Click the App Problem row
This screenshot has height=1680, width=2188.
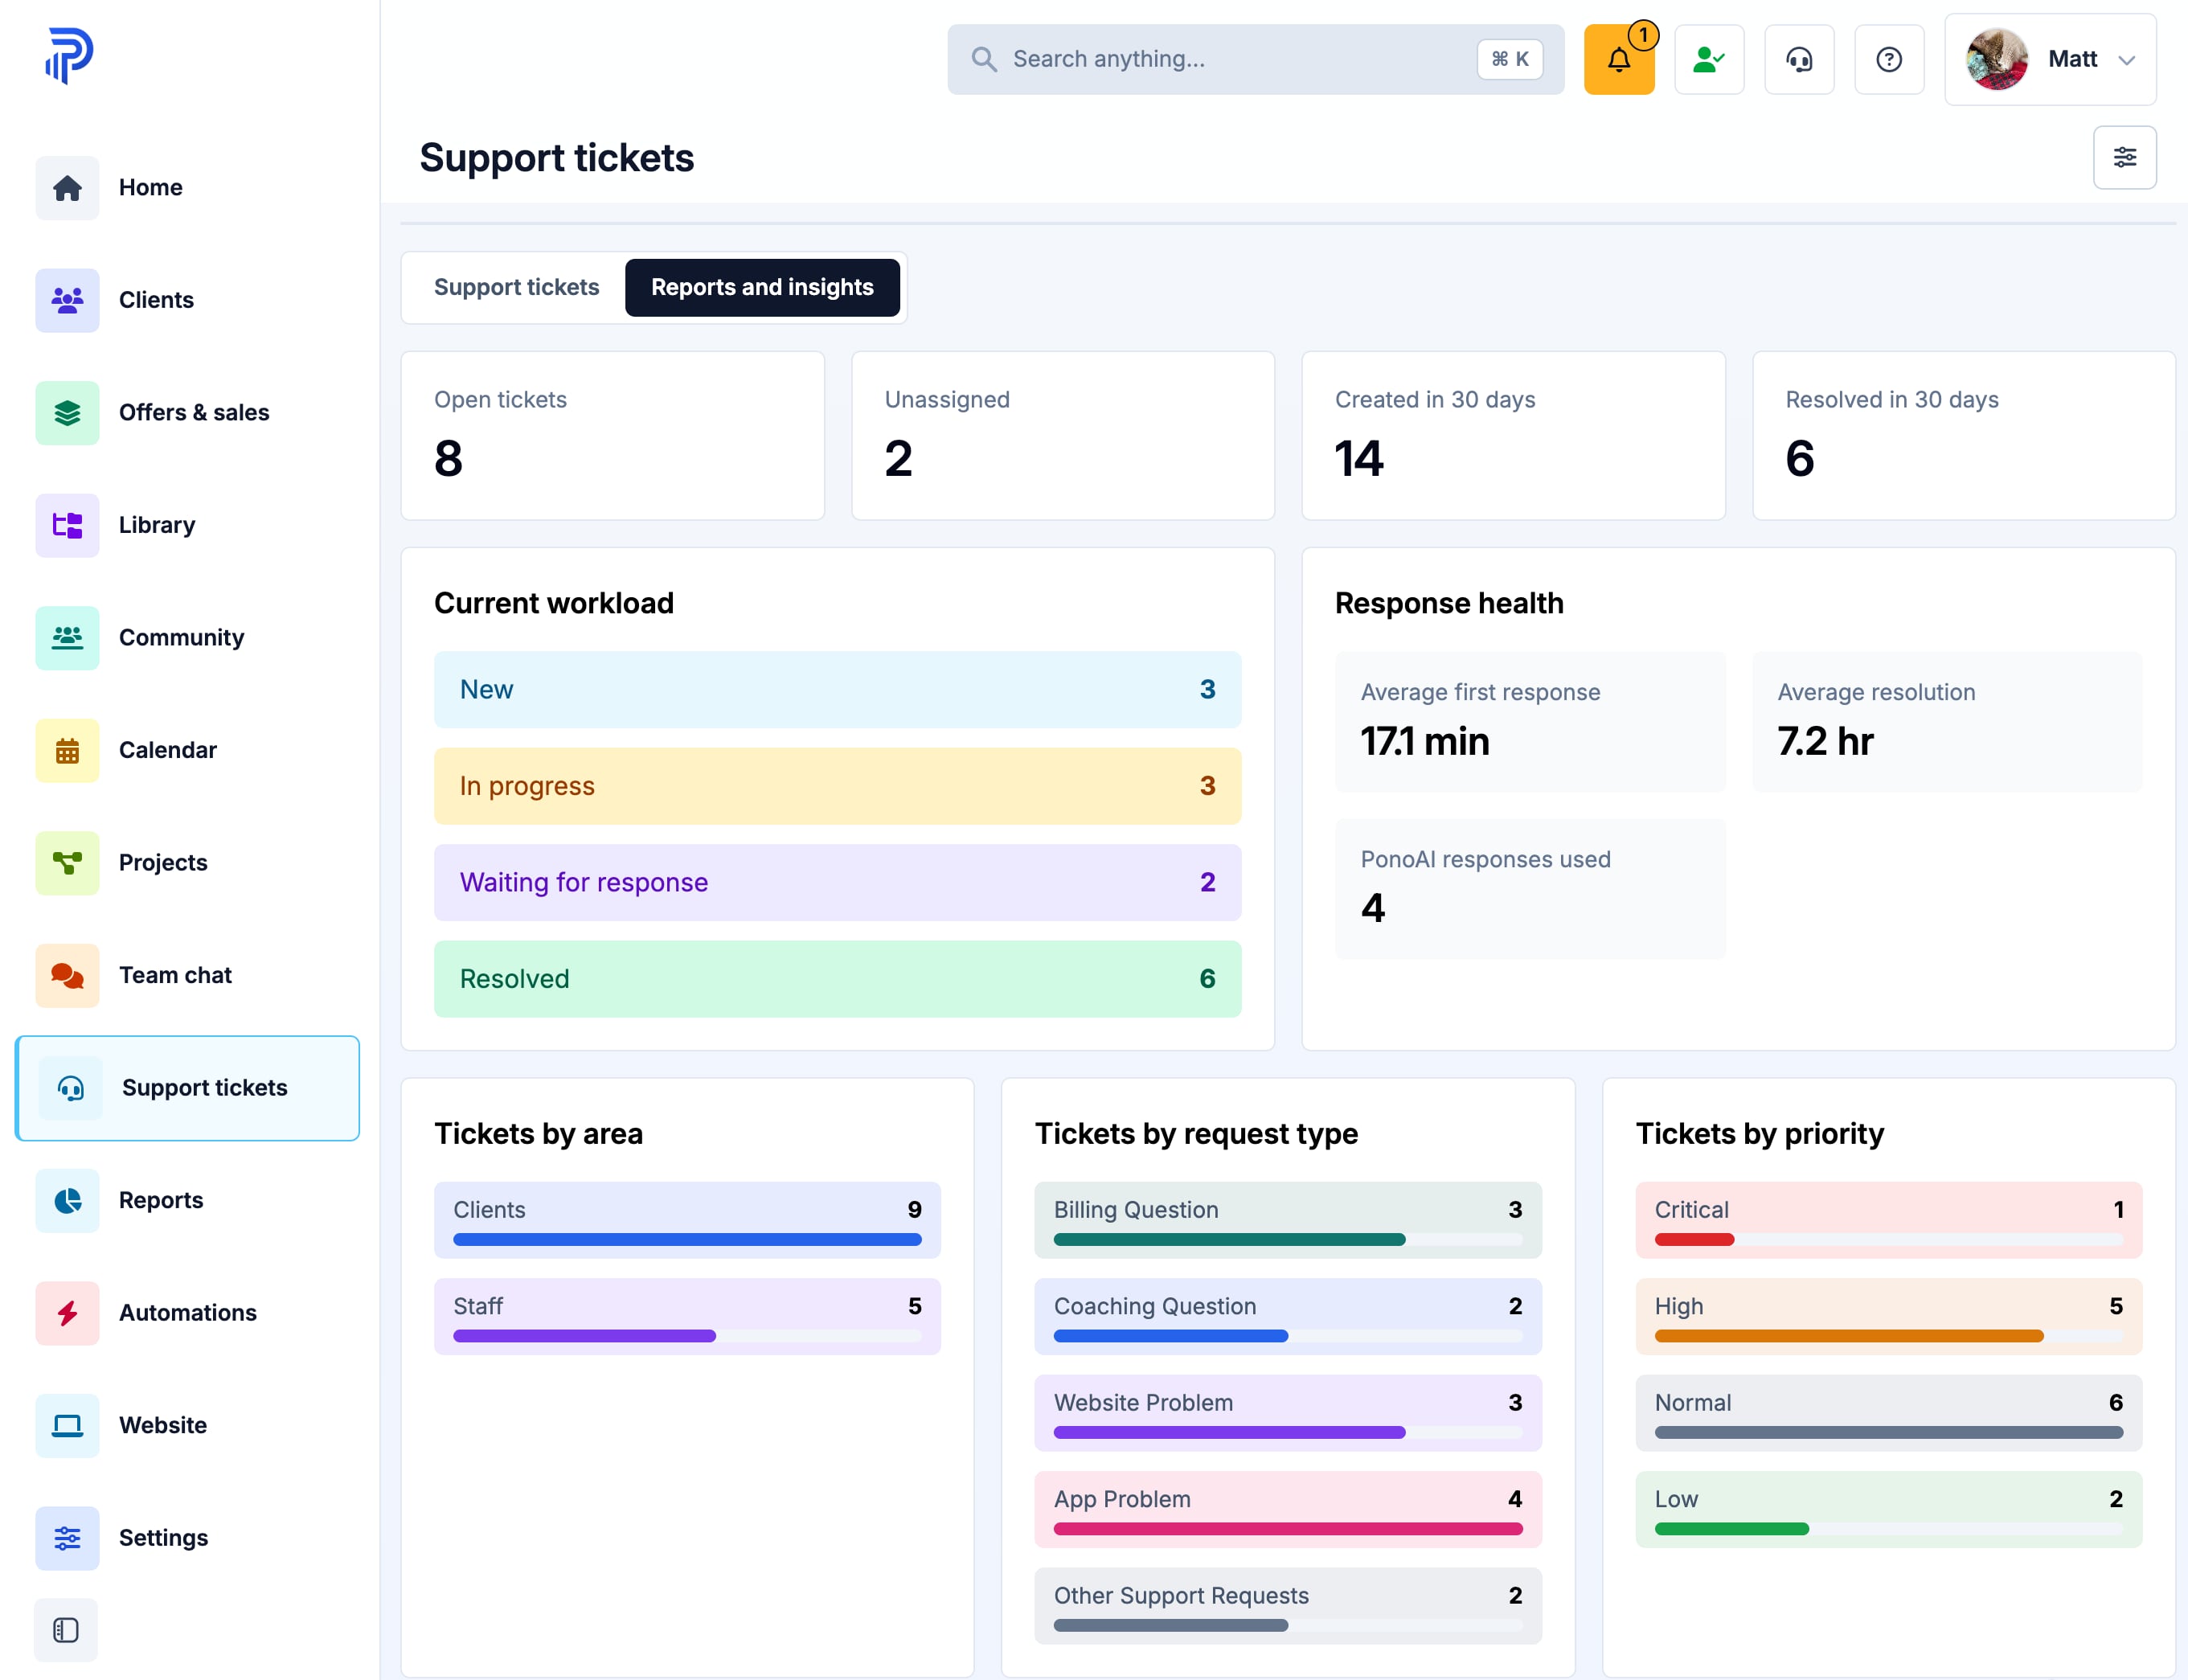1287,1509
